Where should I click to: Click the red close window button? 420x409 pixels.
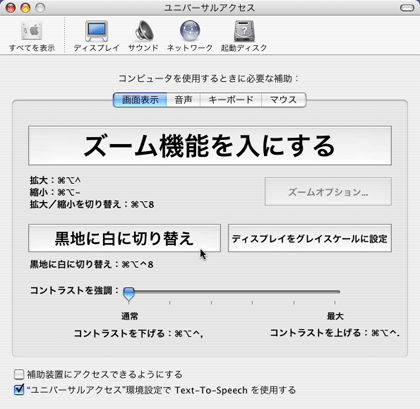11,8
